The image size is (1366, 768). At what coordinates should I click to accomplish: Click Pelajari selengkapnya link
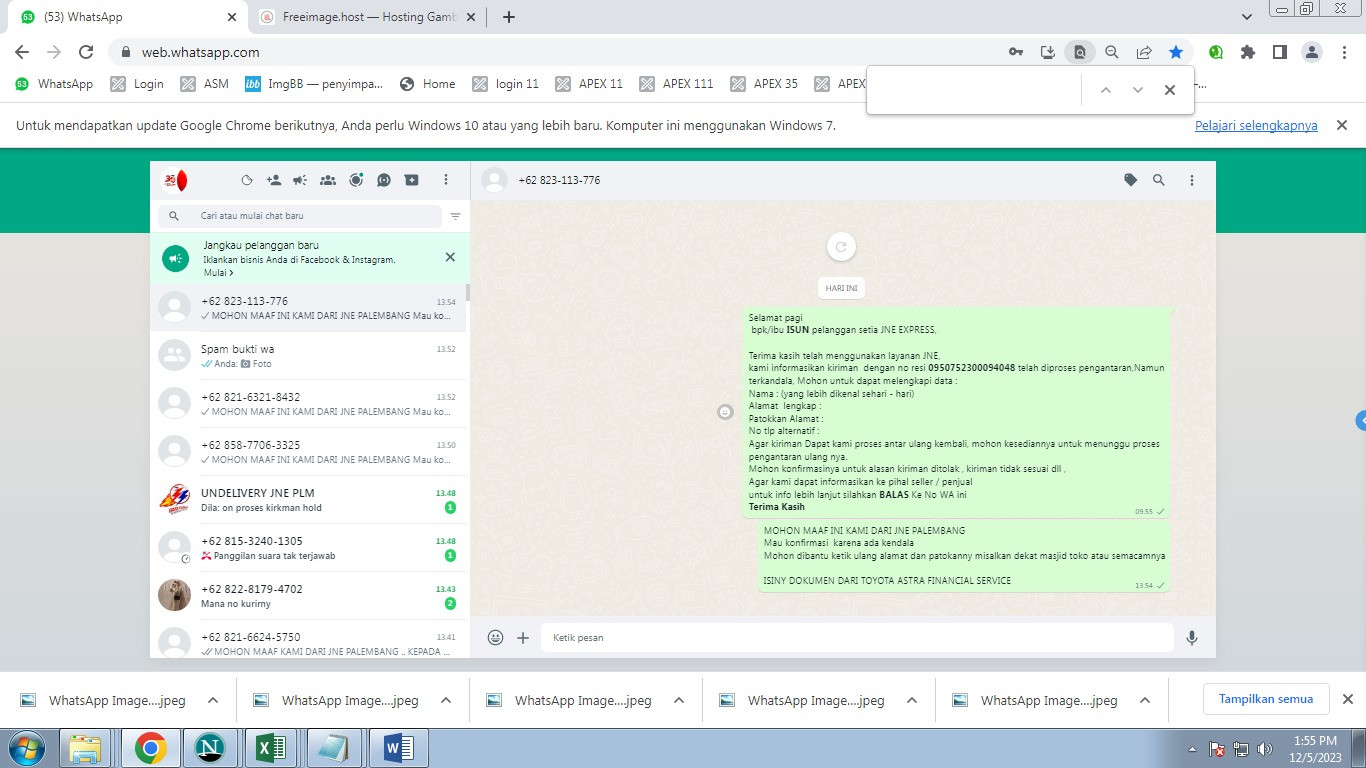(x=1256, y=126)
